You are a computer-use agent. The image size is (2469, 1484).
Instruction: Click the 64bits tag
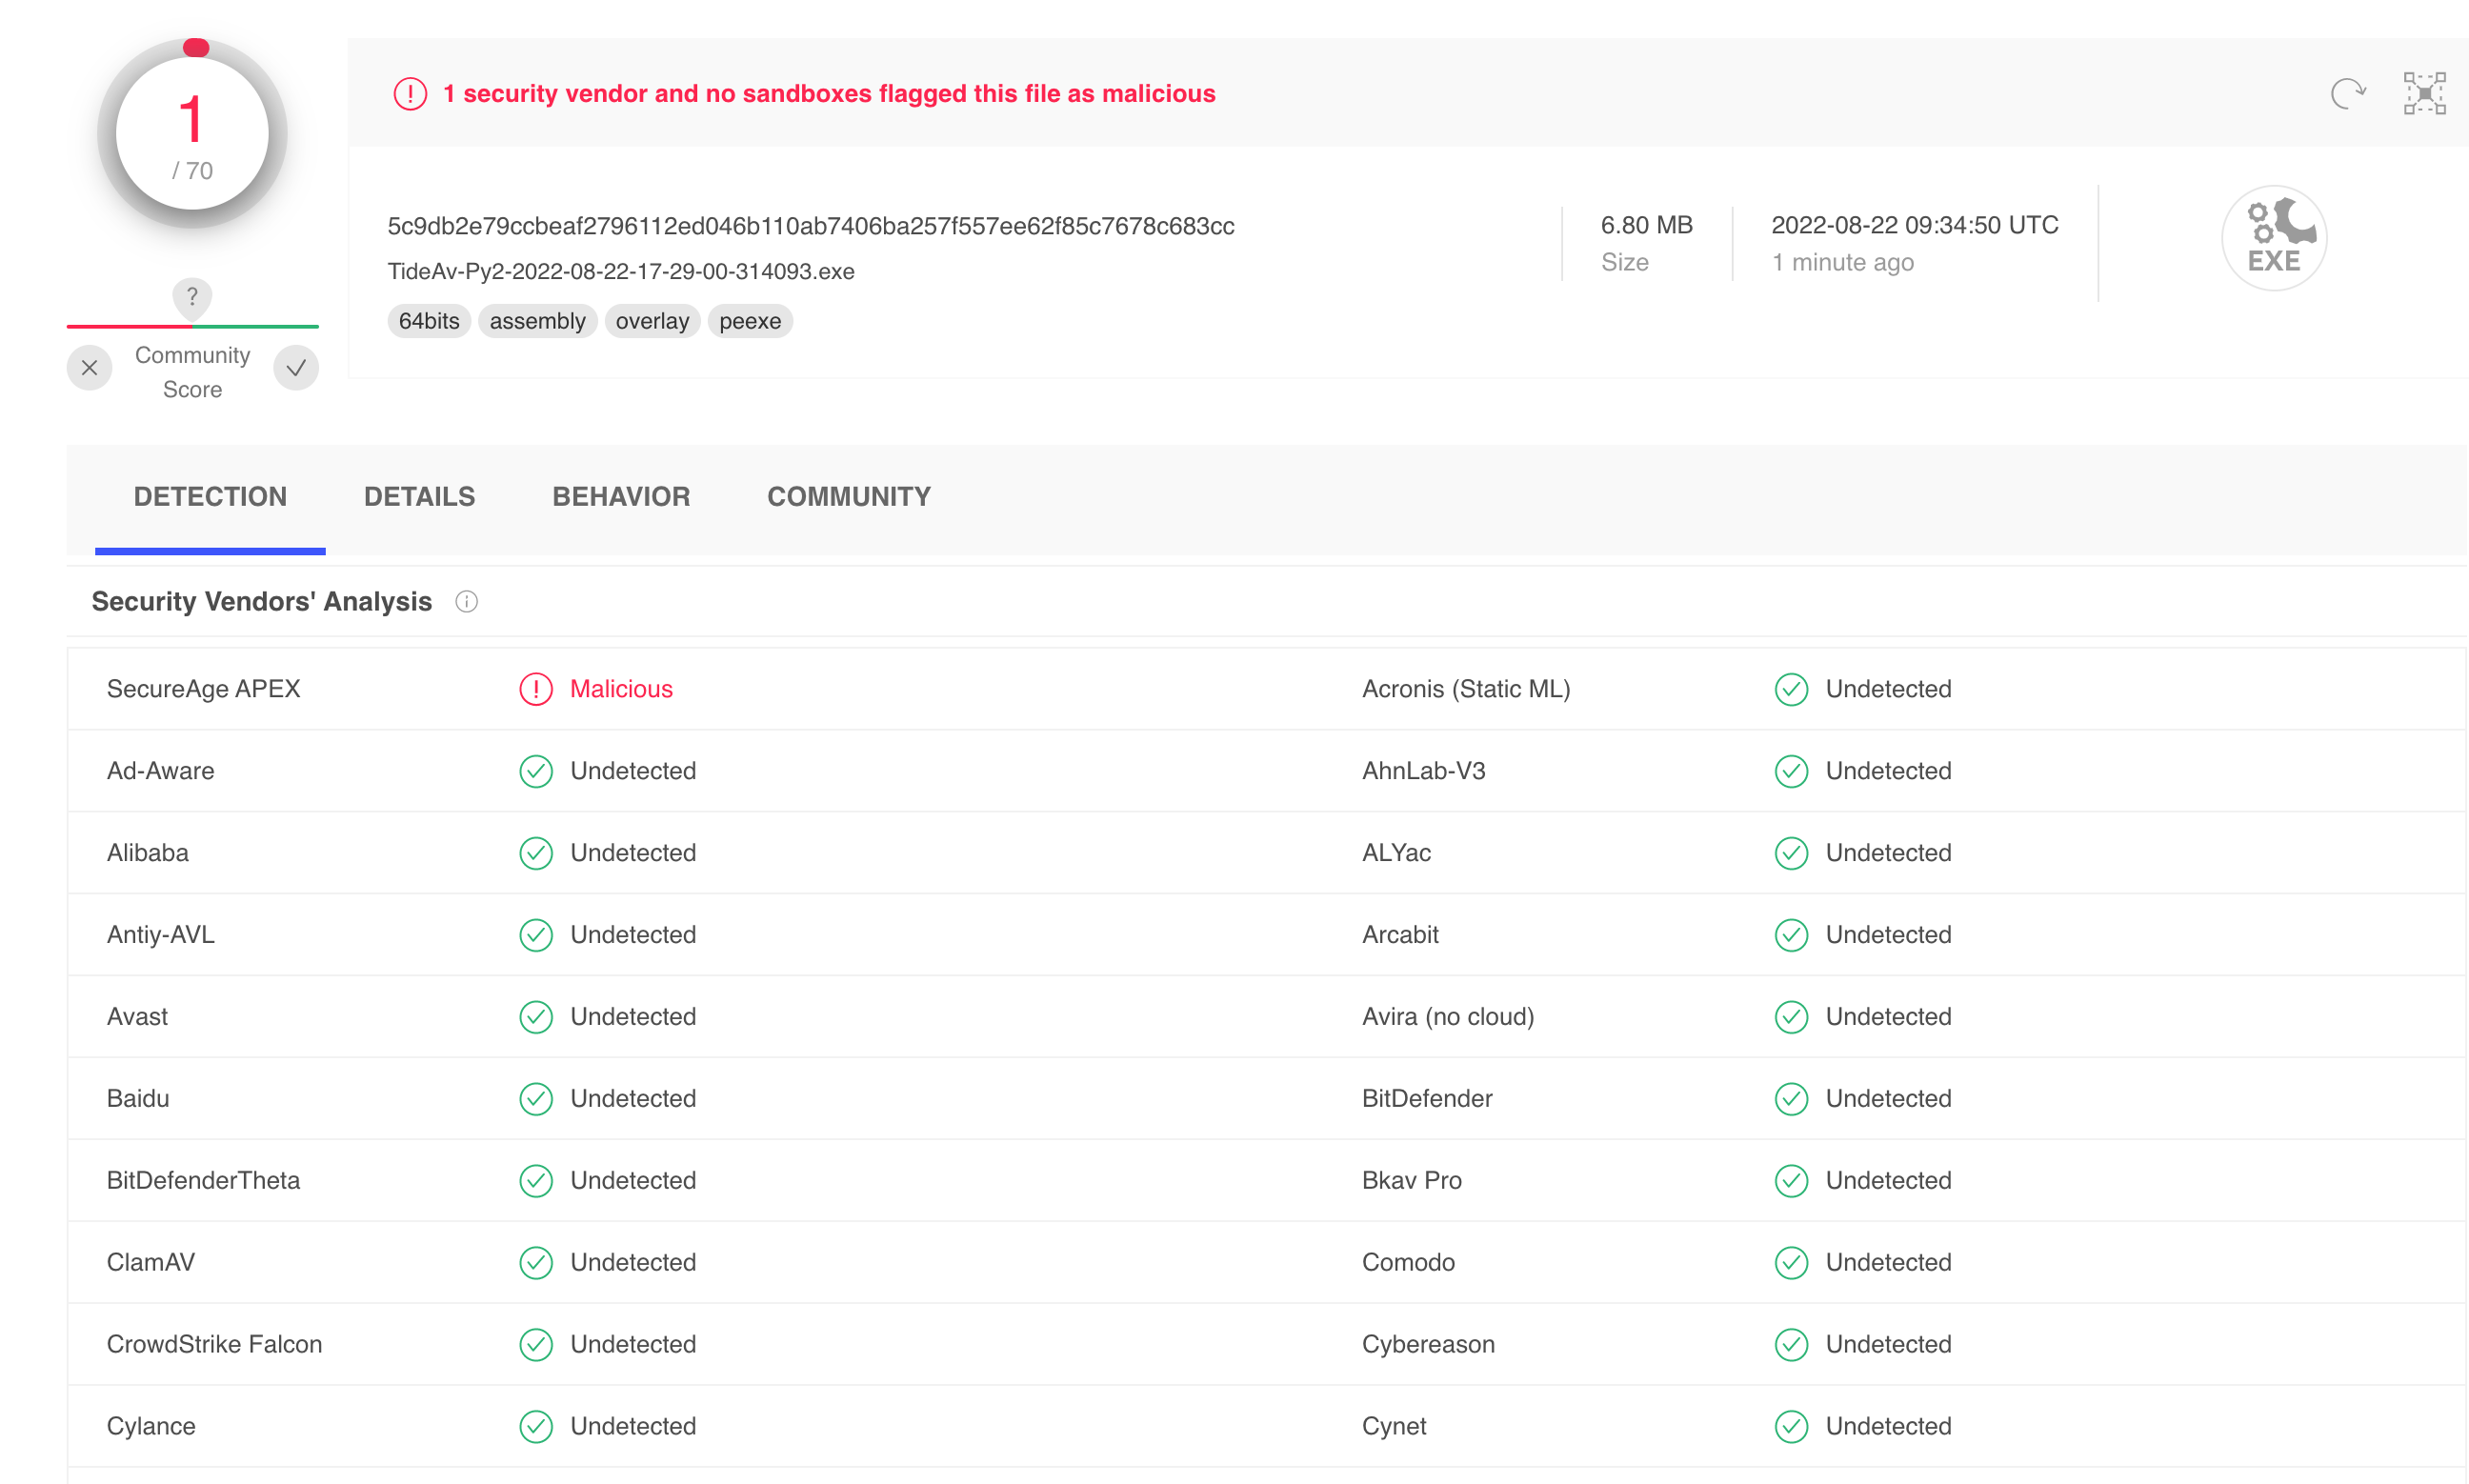428,321
